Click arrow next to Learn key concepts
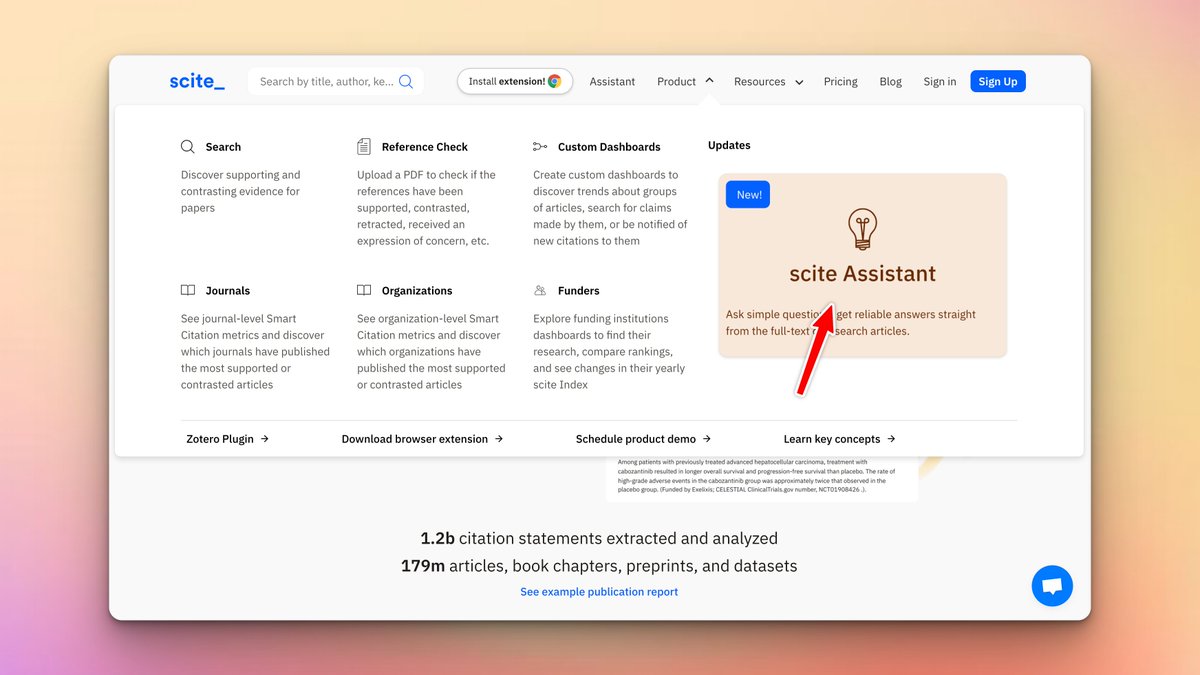The height and width of the screenshot is (675, 1200). tap(891, 439)
